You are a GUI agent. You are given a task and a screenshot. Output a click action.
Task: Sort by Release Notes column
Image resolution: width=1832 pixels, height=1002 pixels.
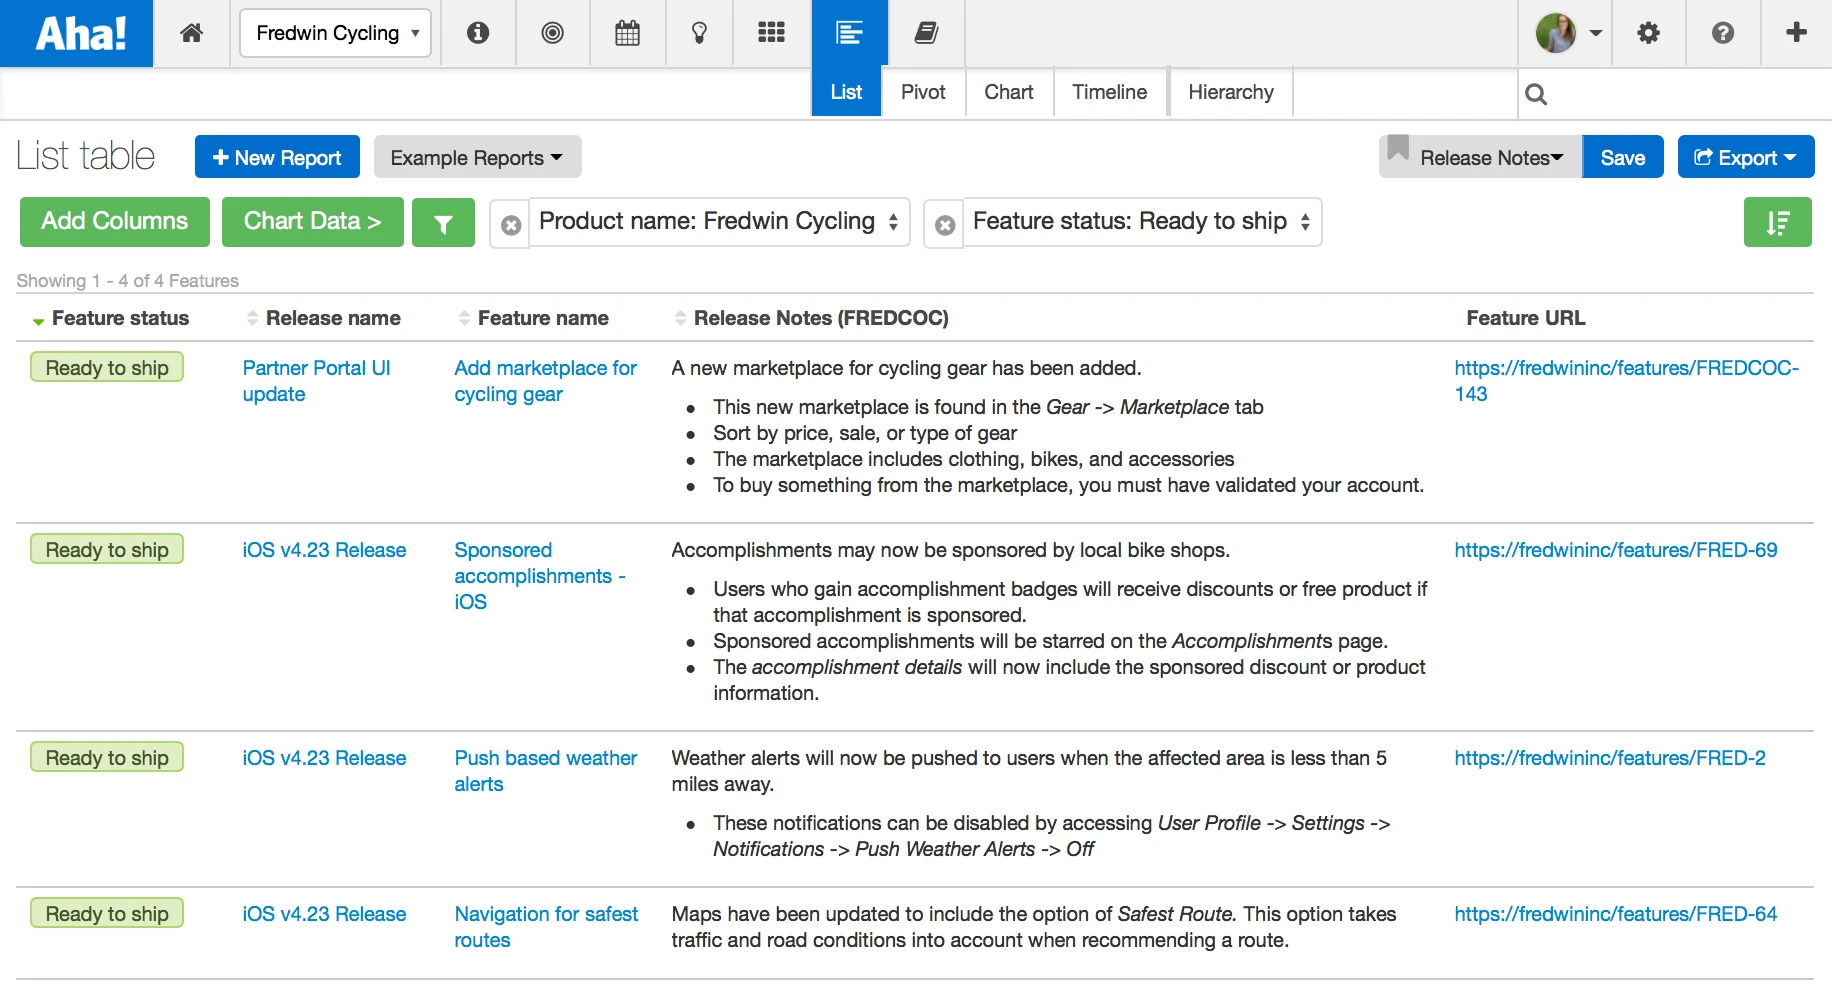pos(811,318)
